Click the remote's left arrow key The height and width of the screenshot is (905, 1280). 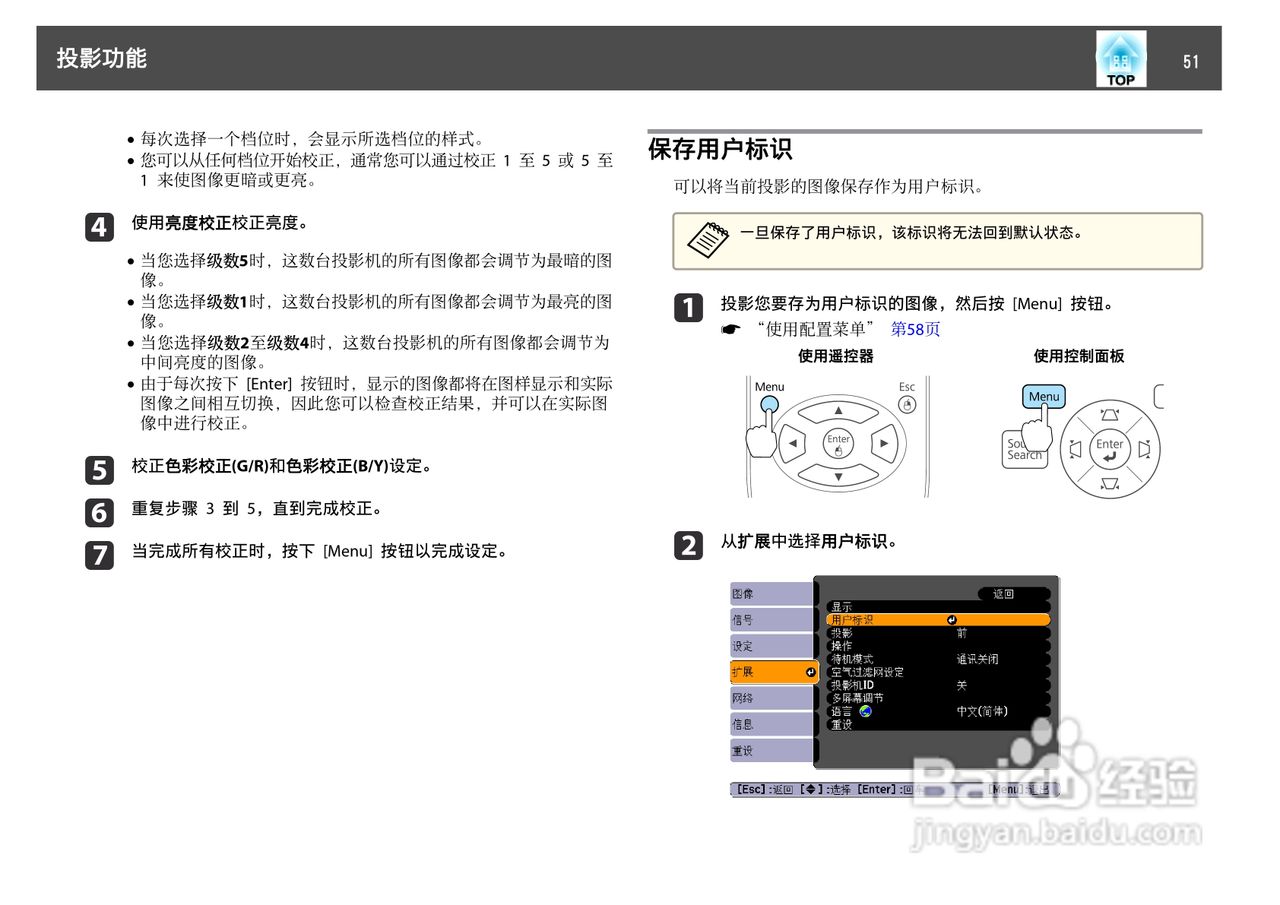pos(791,443)
